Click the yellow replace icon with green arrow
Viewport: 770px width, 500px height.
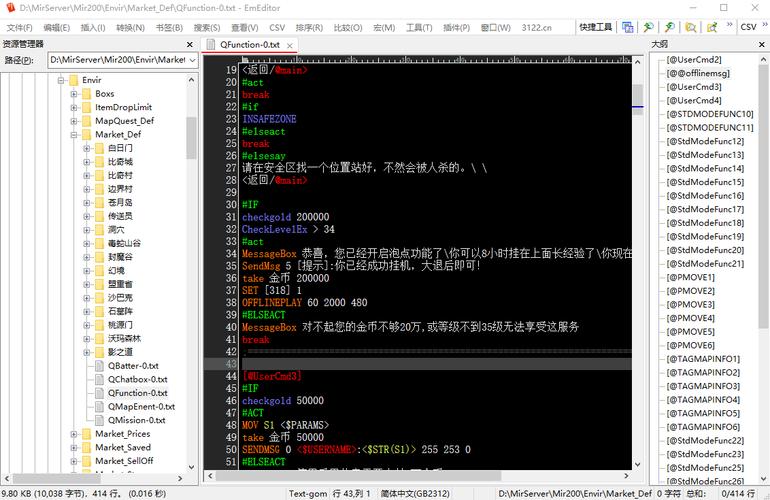pos(712,28)
